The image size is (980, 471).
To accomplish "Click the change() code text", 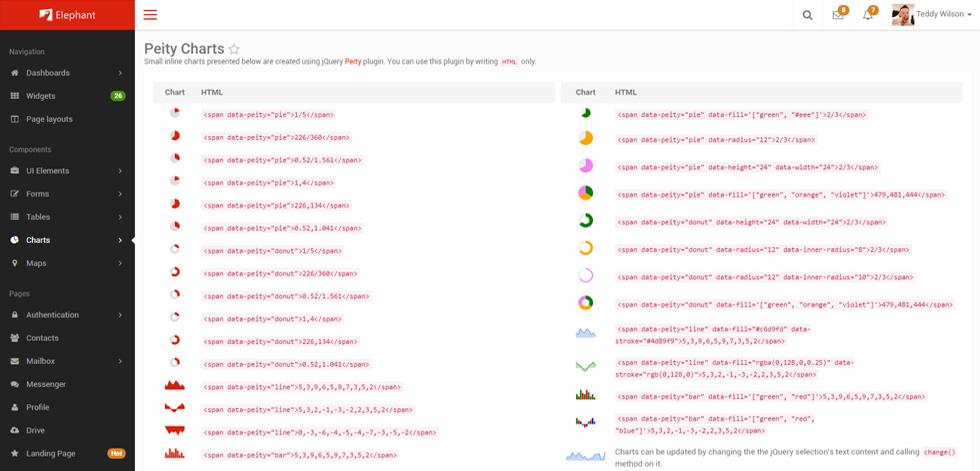I will [x=939, y=452].
